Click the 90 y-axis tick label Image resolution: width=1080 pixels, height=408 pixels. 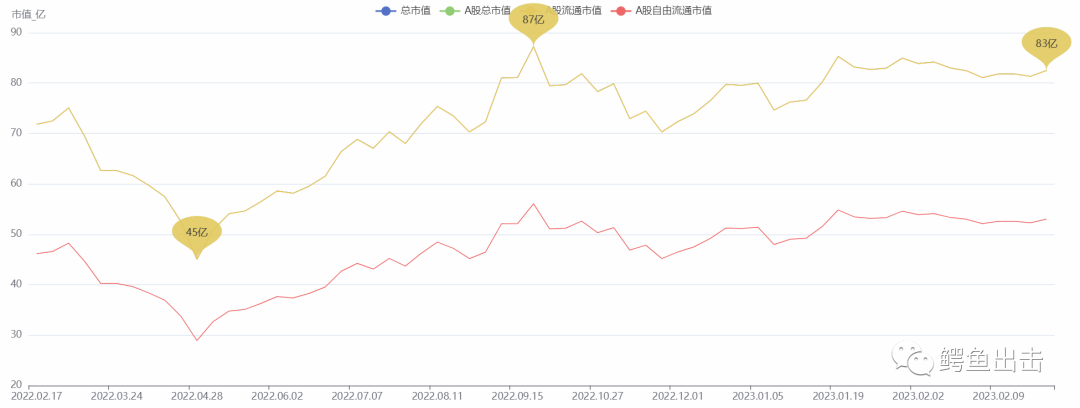click(x=17, y=32)
